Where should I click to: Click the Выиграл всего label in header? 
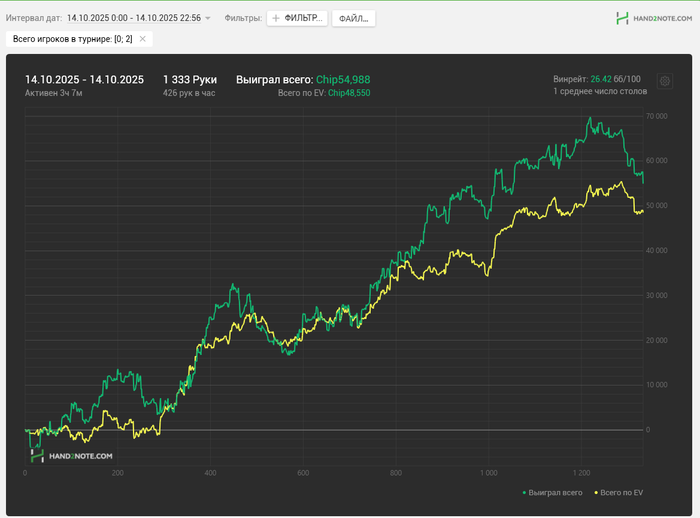[275, 79]
